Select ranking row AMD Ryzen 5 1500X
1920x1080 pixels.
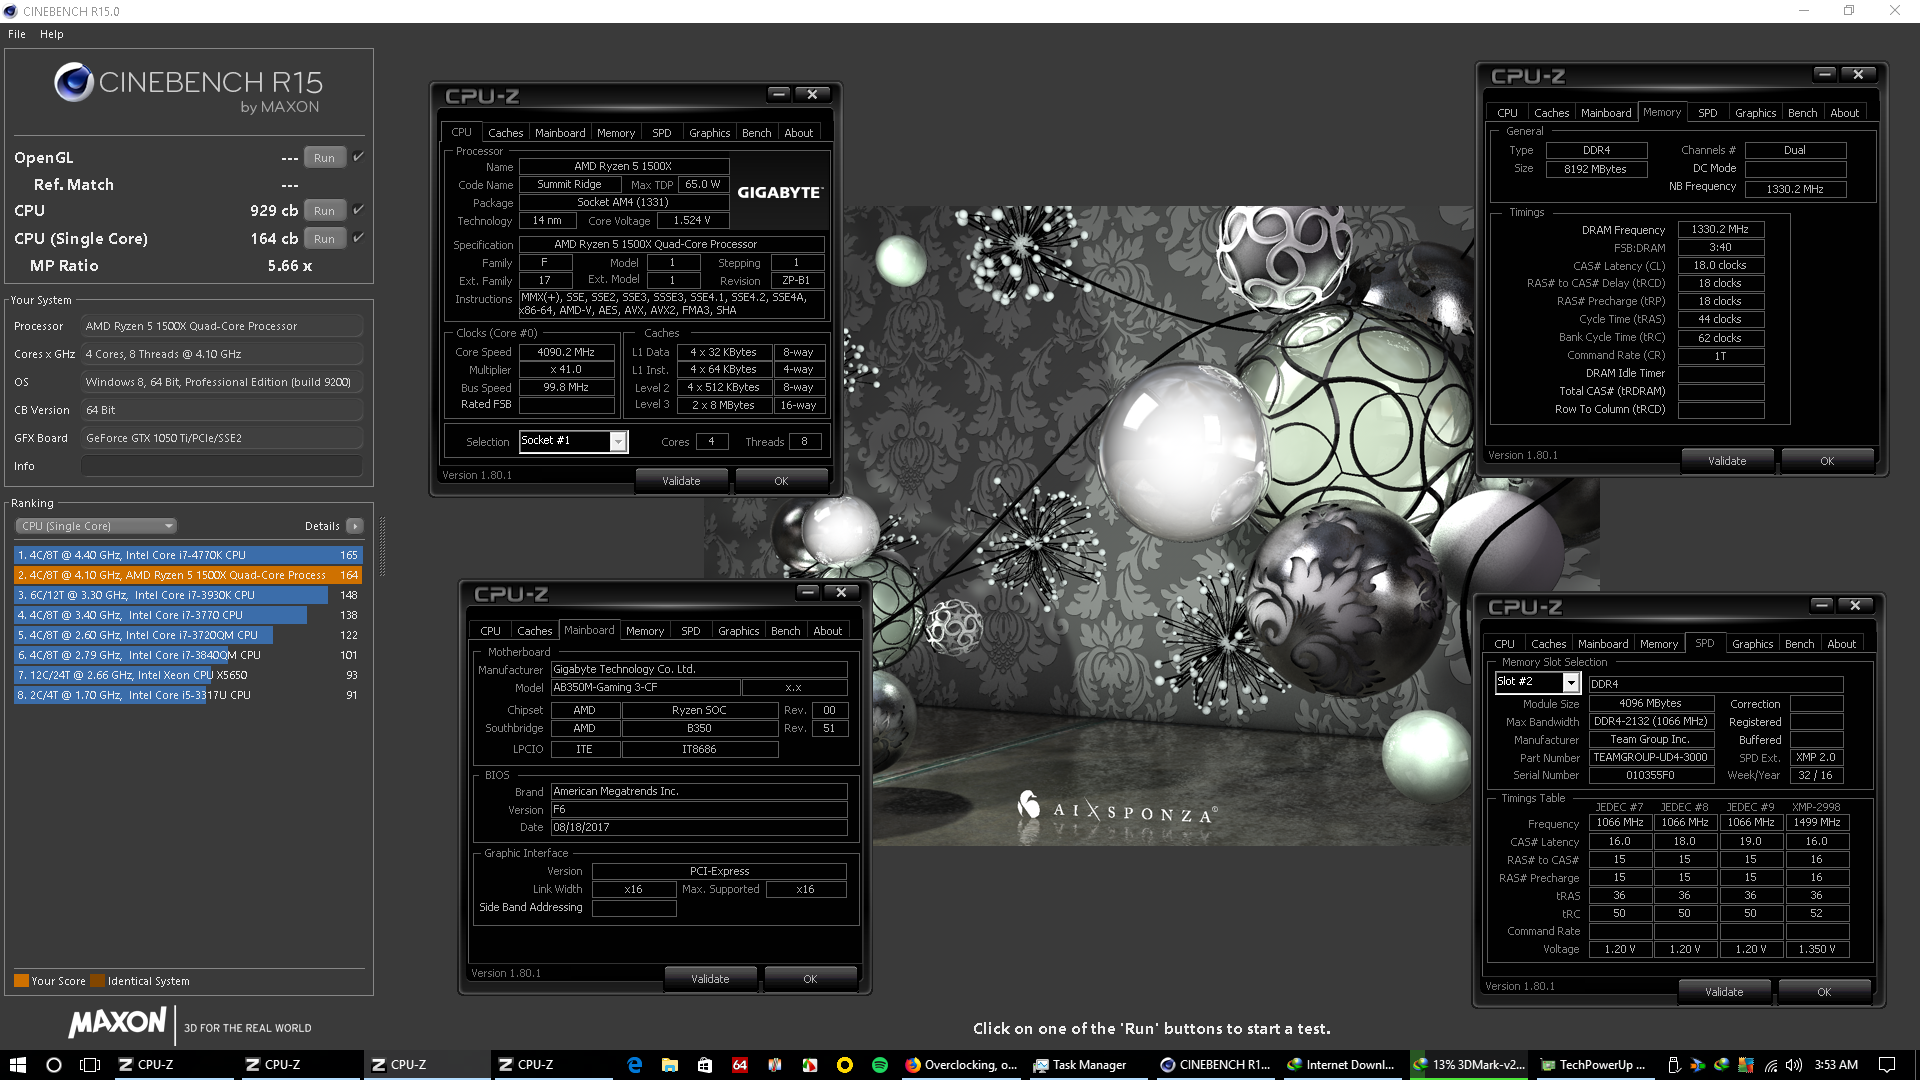tap(188, 575)
